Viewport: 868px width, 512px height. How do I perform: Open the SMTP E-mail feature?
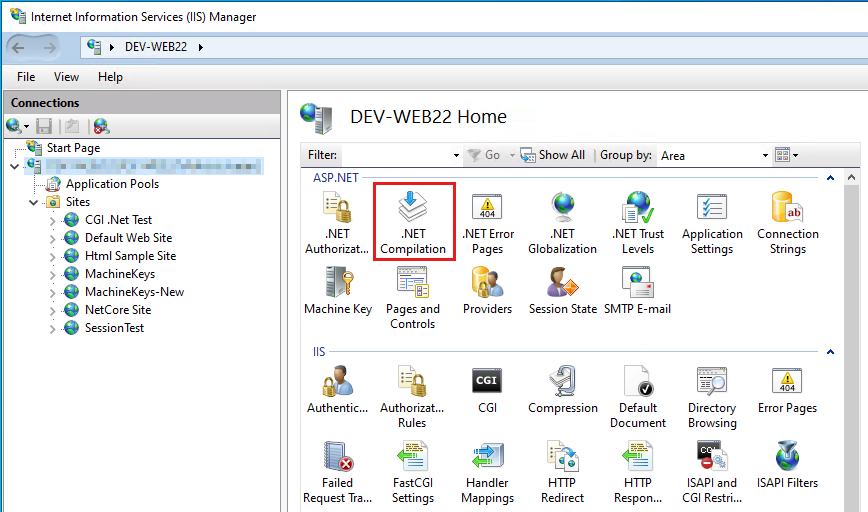pyautogui.click(x=637, y=290)
